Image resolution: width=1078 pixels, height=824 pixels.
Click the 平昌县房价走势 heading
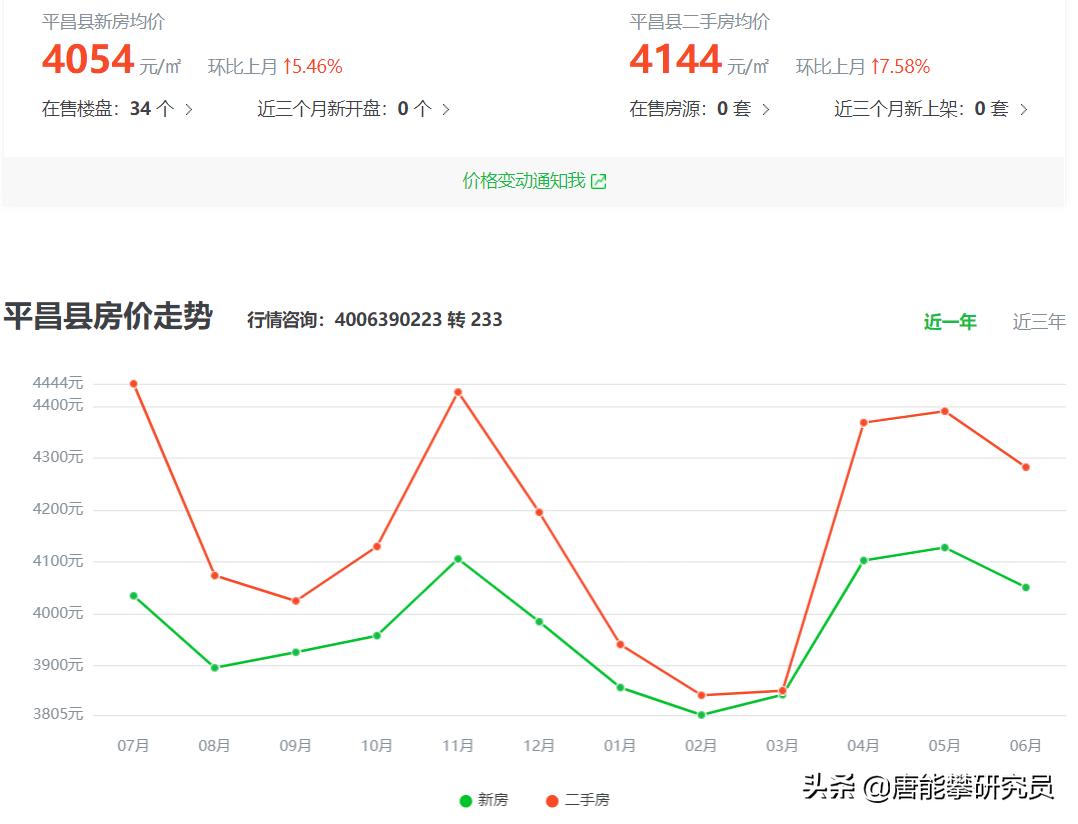[108, 316]
